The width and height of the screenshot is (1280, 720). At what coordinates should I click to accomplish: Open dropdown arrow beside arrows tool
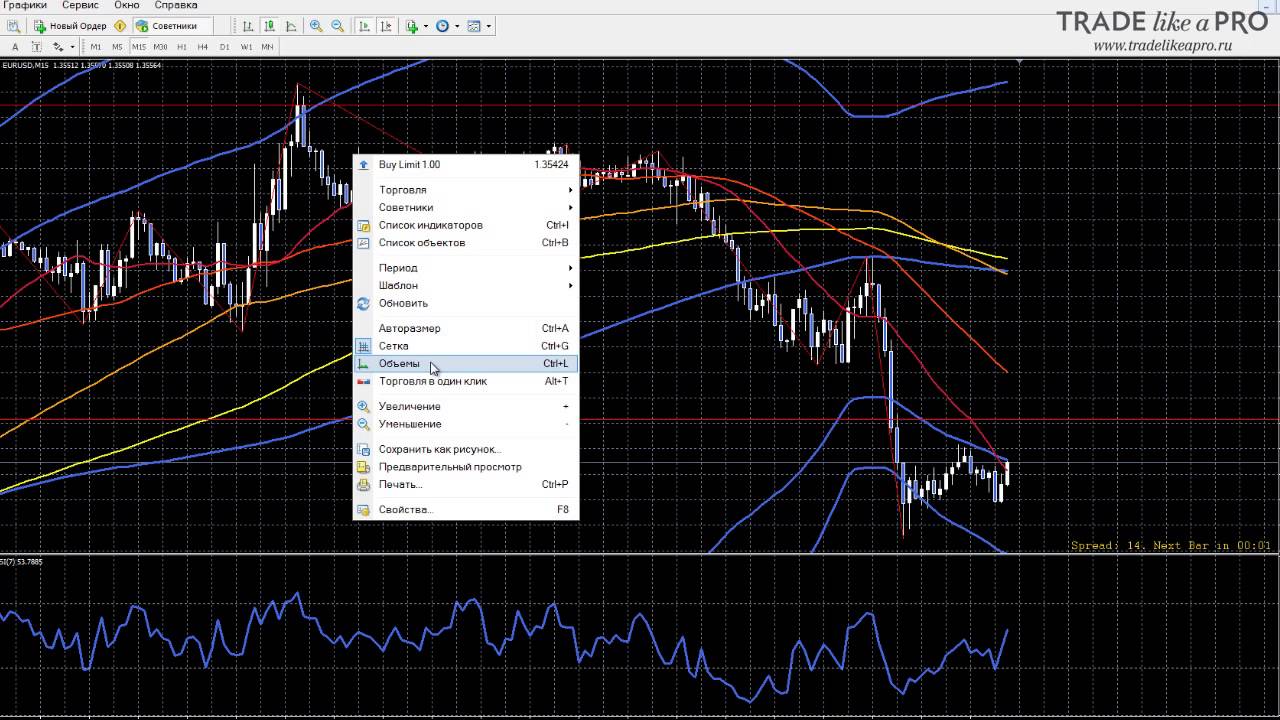click(x=72, y=47)
